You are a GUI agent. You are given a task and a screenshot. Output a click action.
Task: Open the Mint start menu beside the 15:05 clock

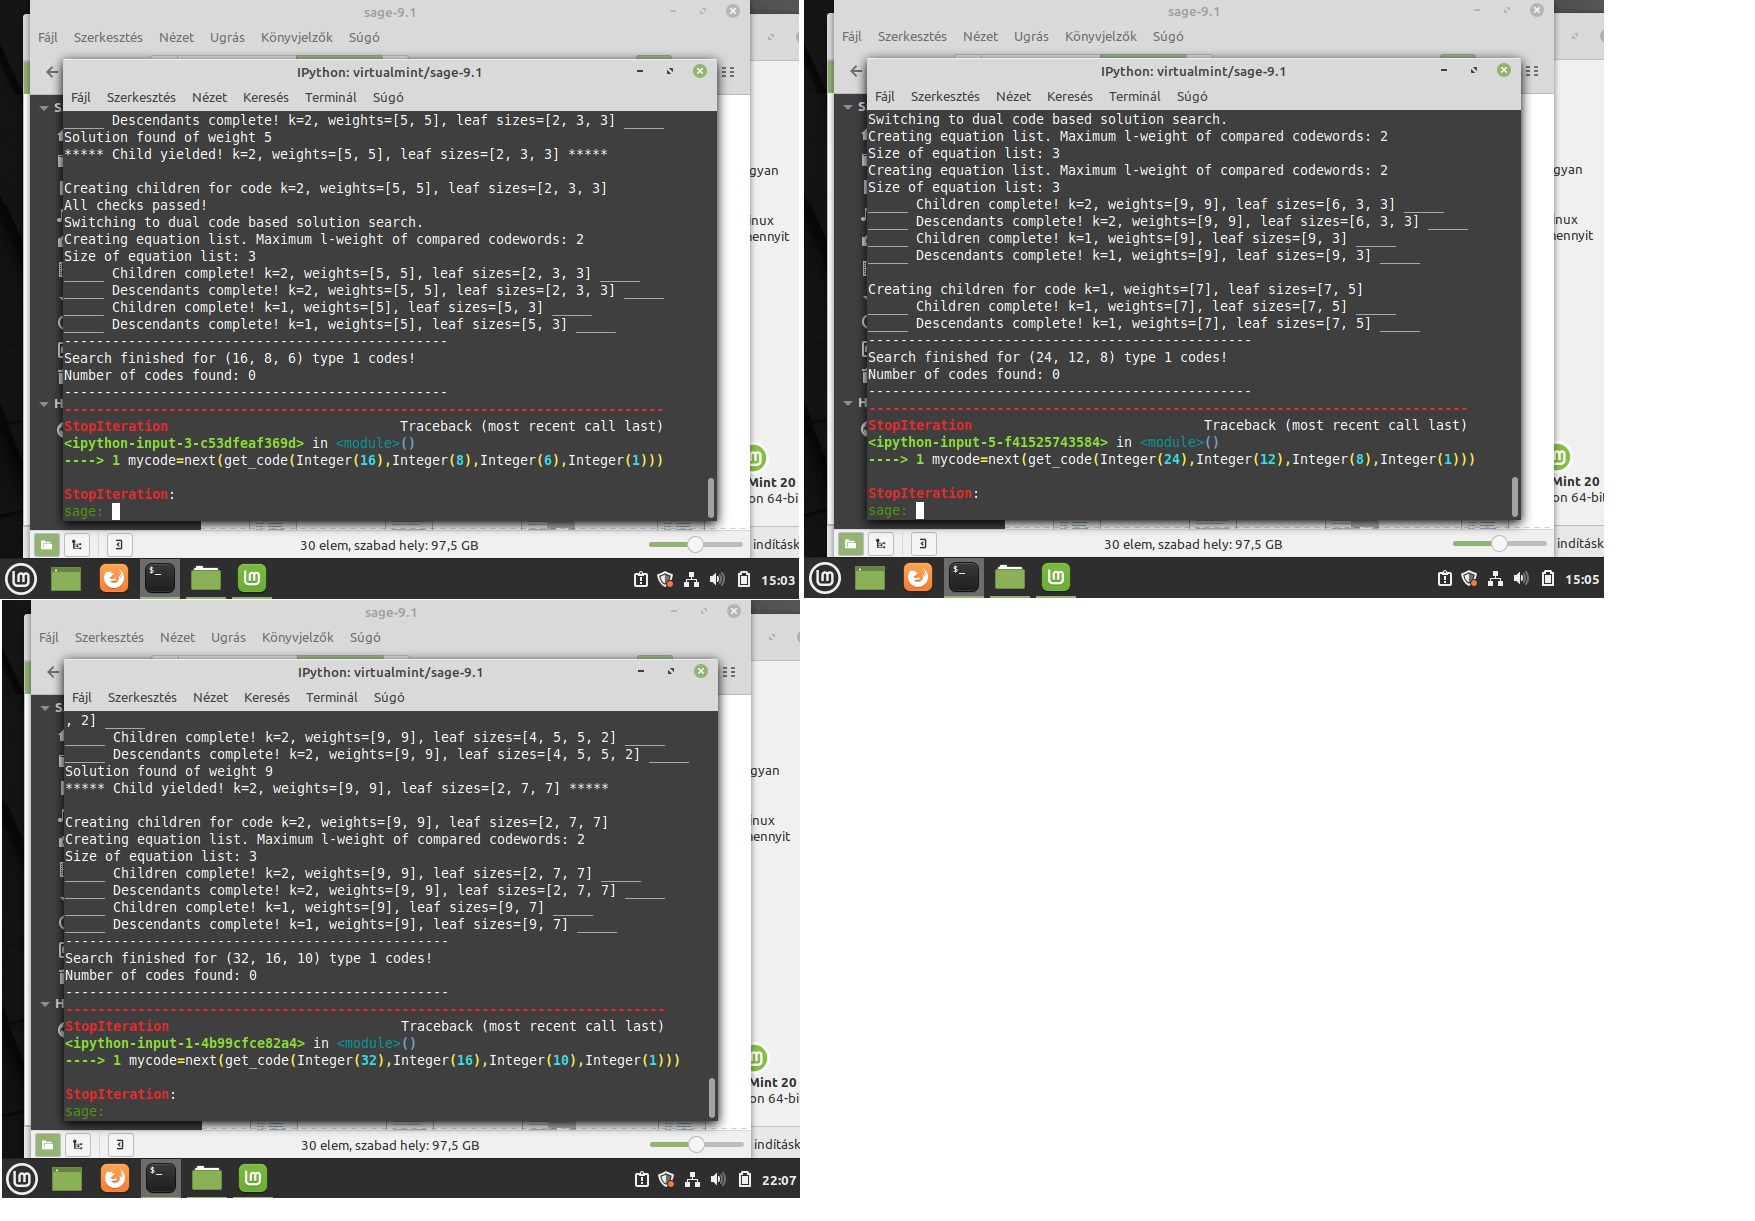point(825,578)
